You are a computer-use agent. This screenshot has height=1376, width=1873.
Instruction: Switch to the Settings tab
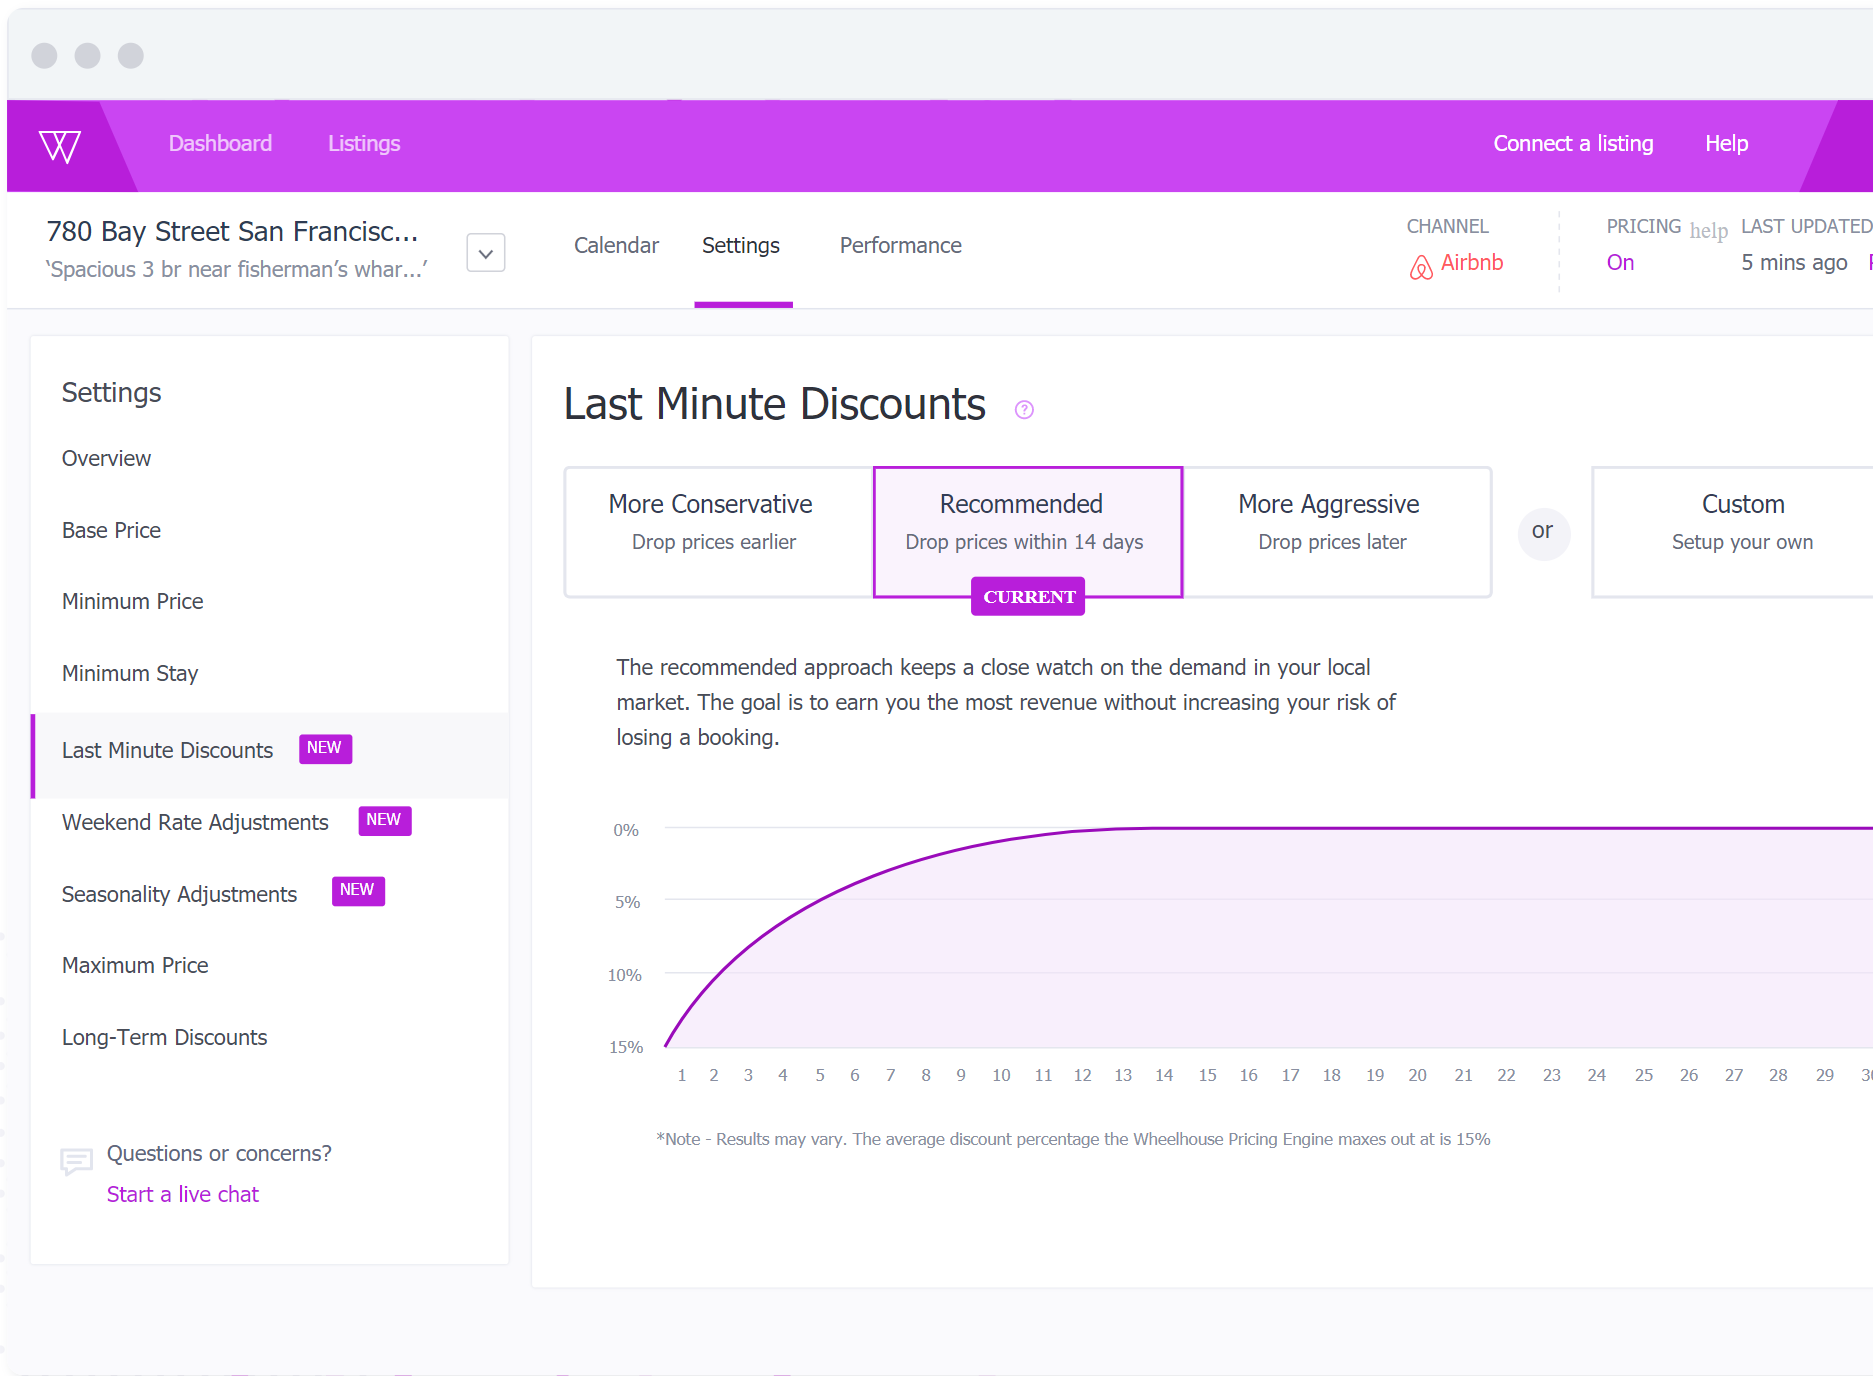741,245
